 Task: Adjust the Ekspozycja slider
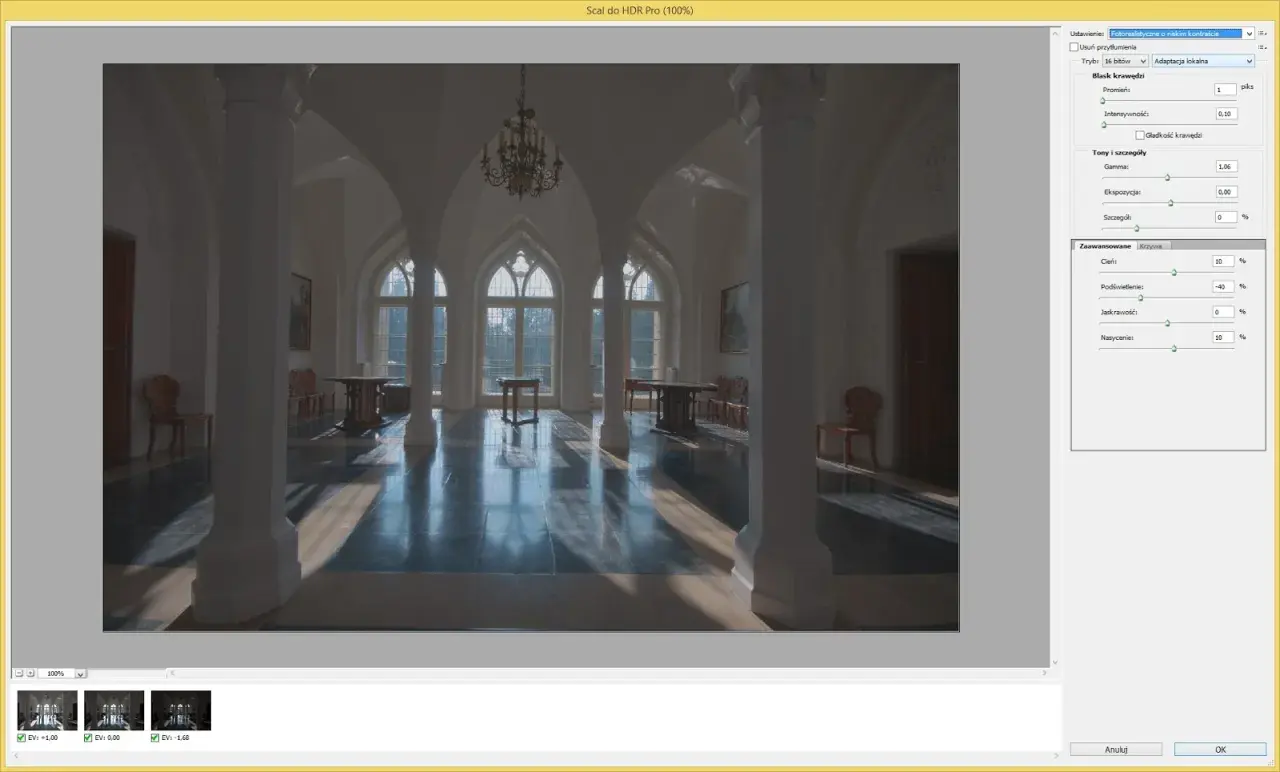1170,203
